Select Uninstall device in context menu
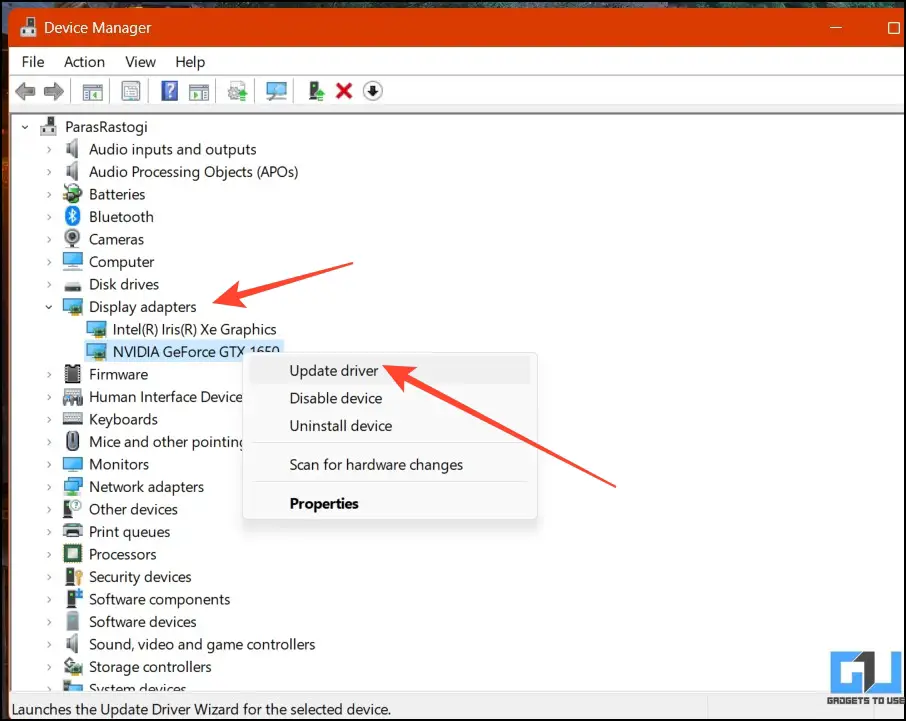Screen dimensions: 906x721 coord(390,426)
